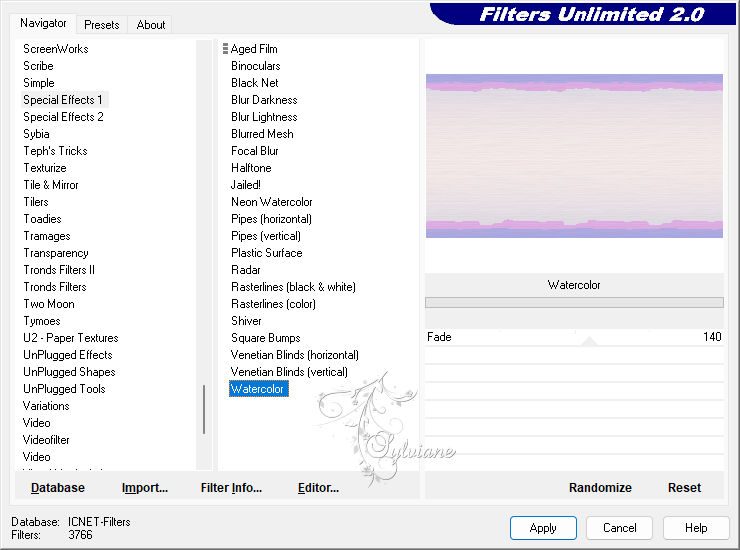Viewport: 740px width, 550px height.
Task: Select Special Effects 1 category
Action: pos(63,100)
